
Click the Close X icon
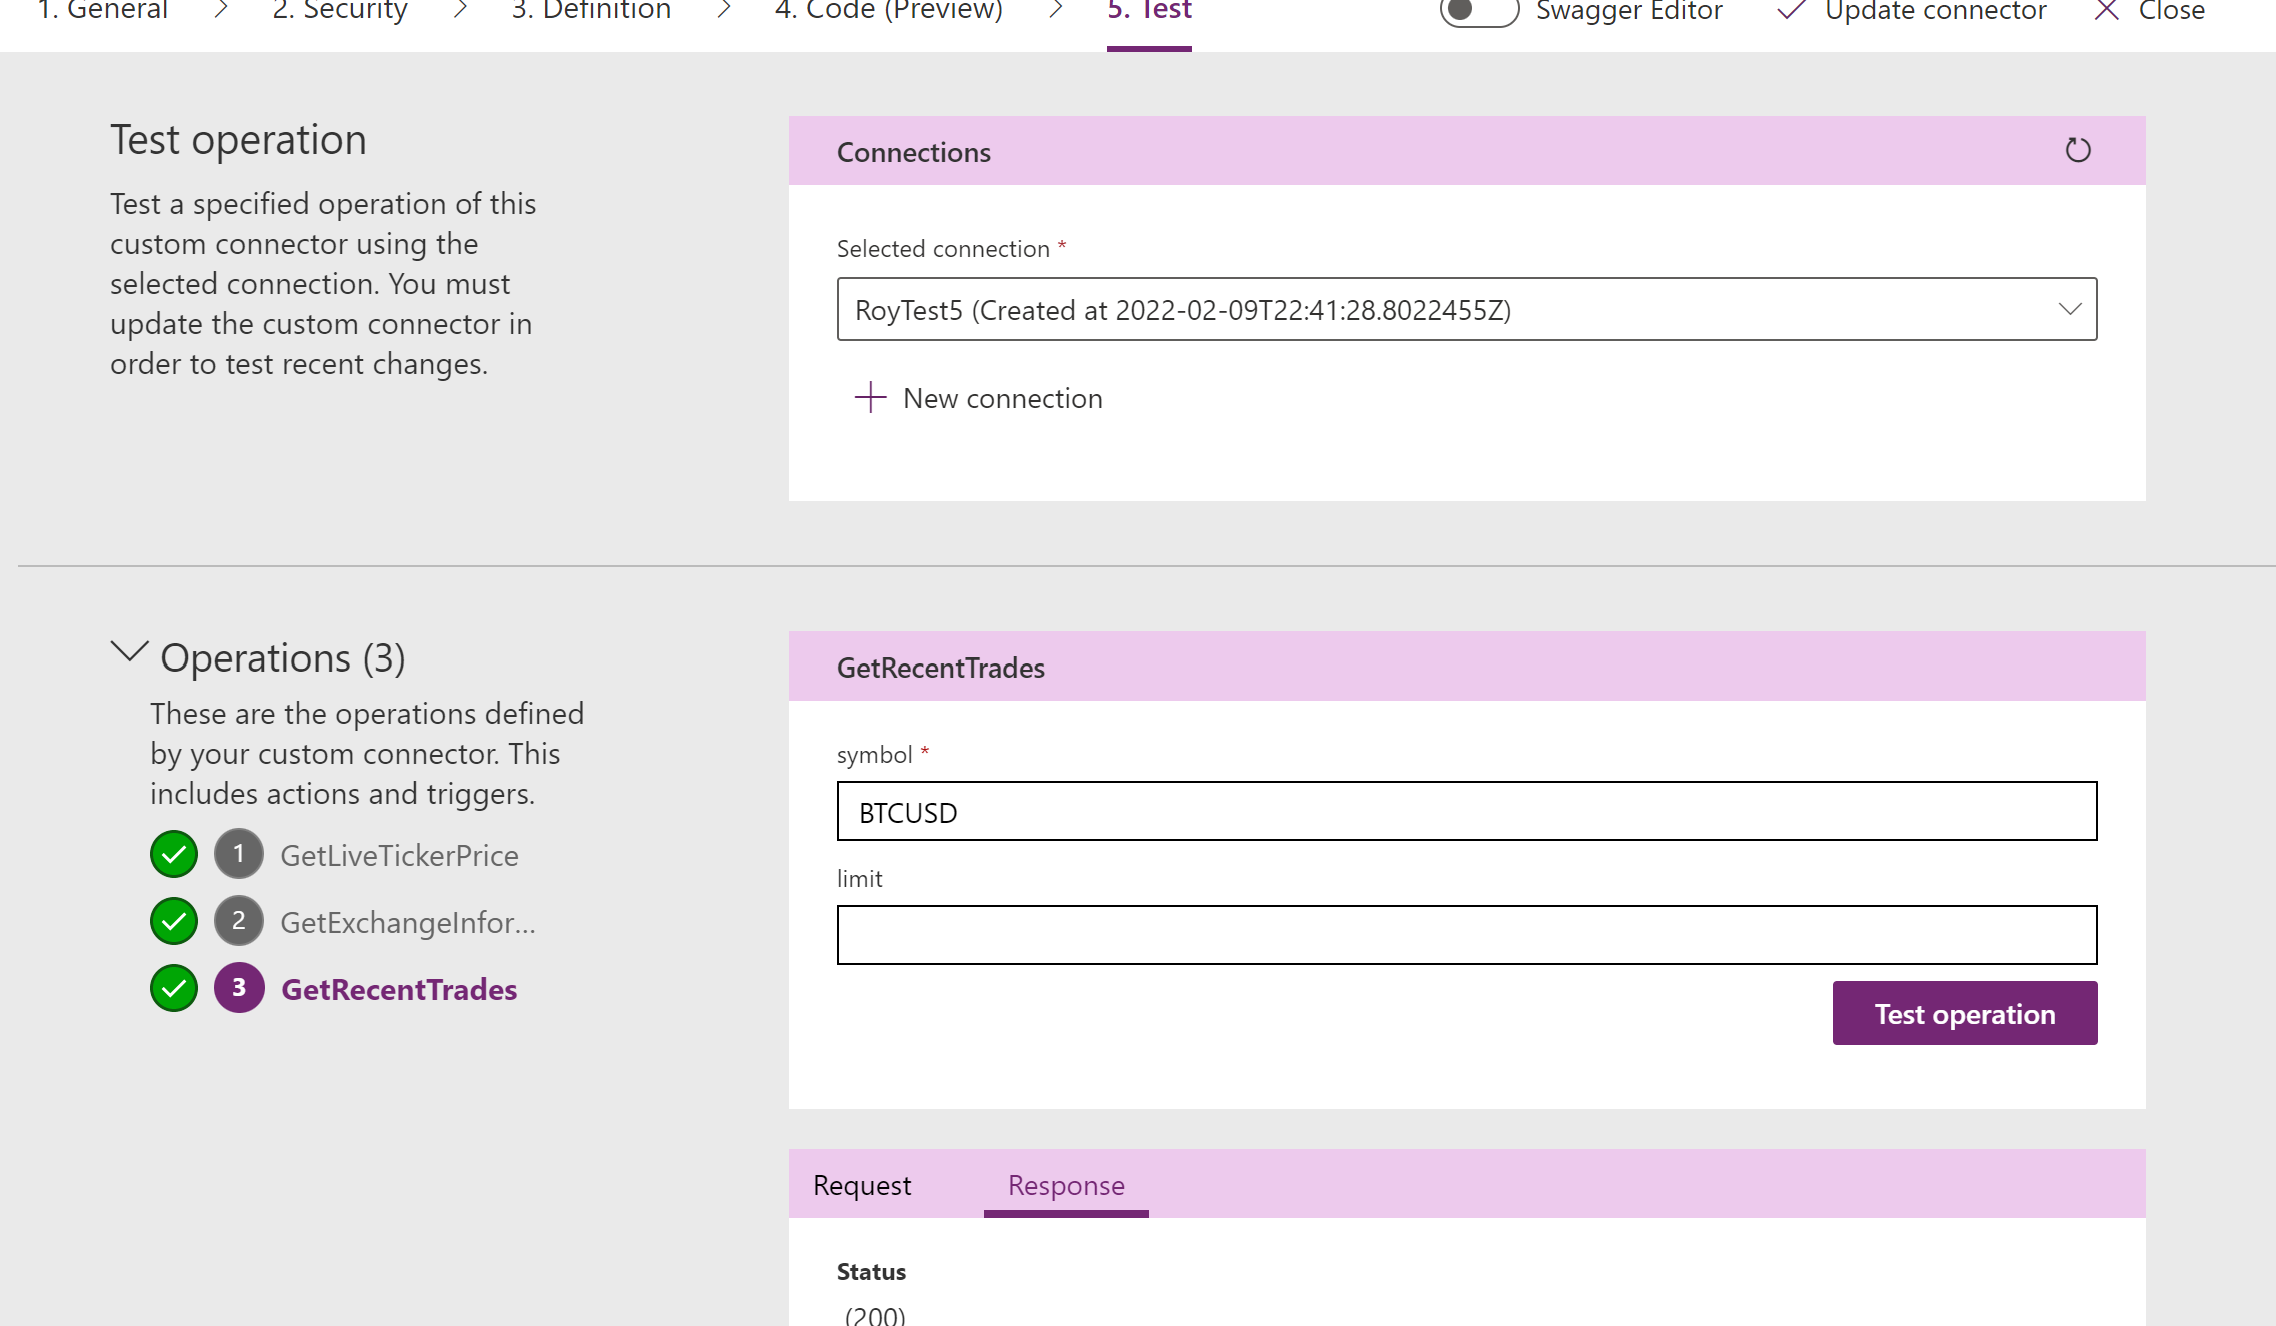[2106, 11]
